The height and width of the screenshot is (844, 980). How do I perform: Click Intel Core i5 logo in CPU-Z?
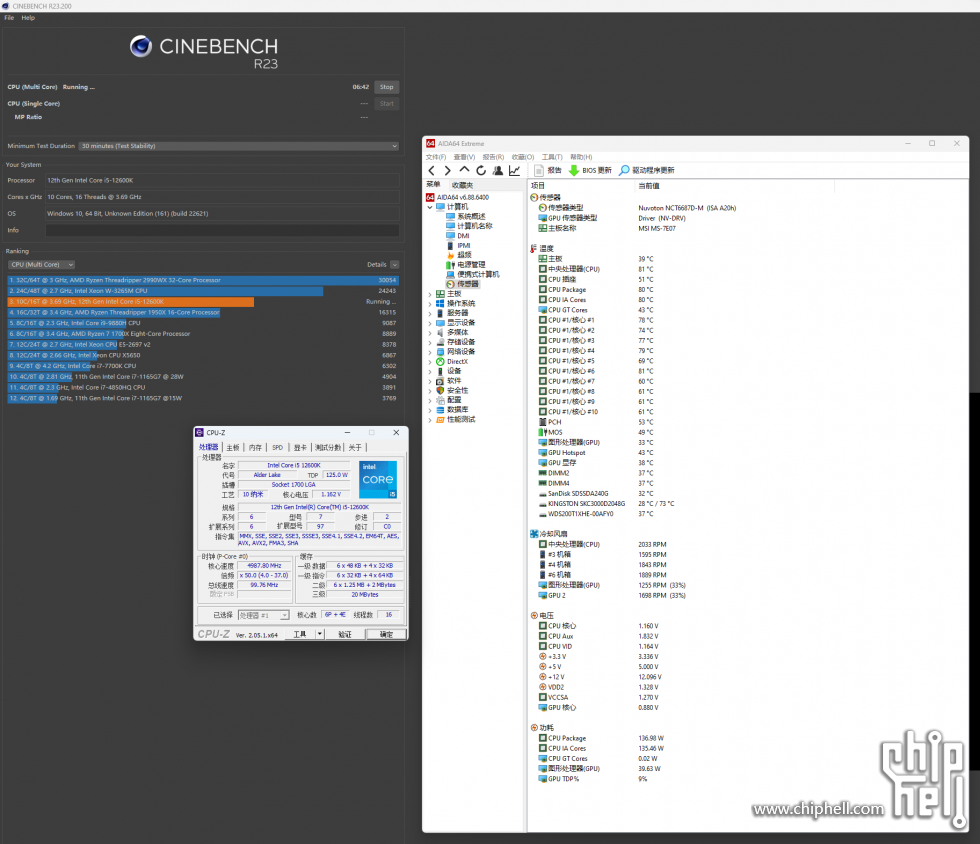tap(378, 480)
